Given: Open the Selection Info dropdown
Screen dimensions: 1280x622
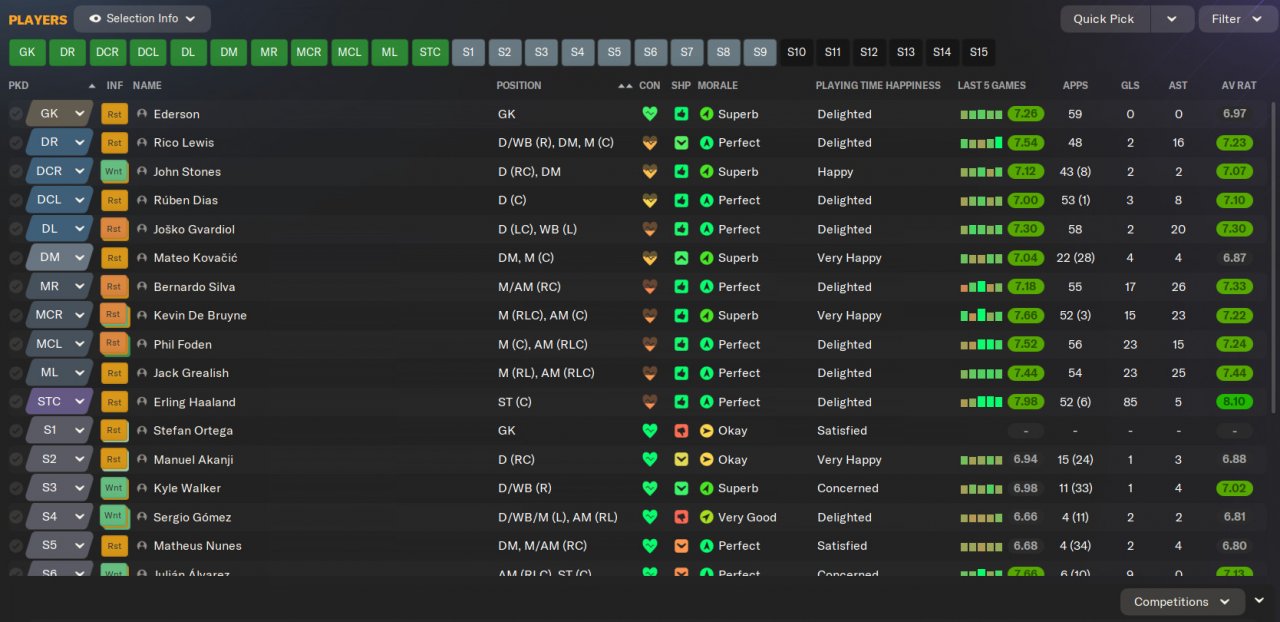Looking at the screenshot, I should pyautogui.click(x=142, y=18).
